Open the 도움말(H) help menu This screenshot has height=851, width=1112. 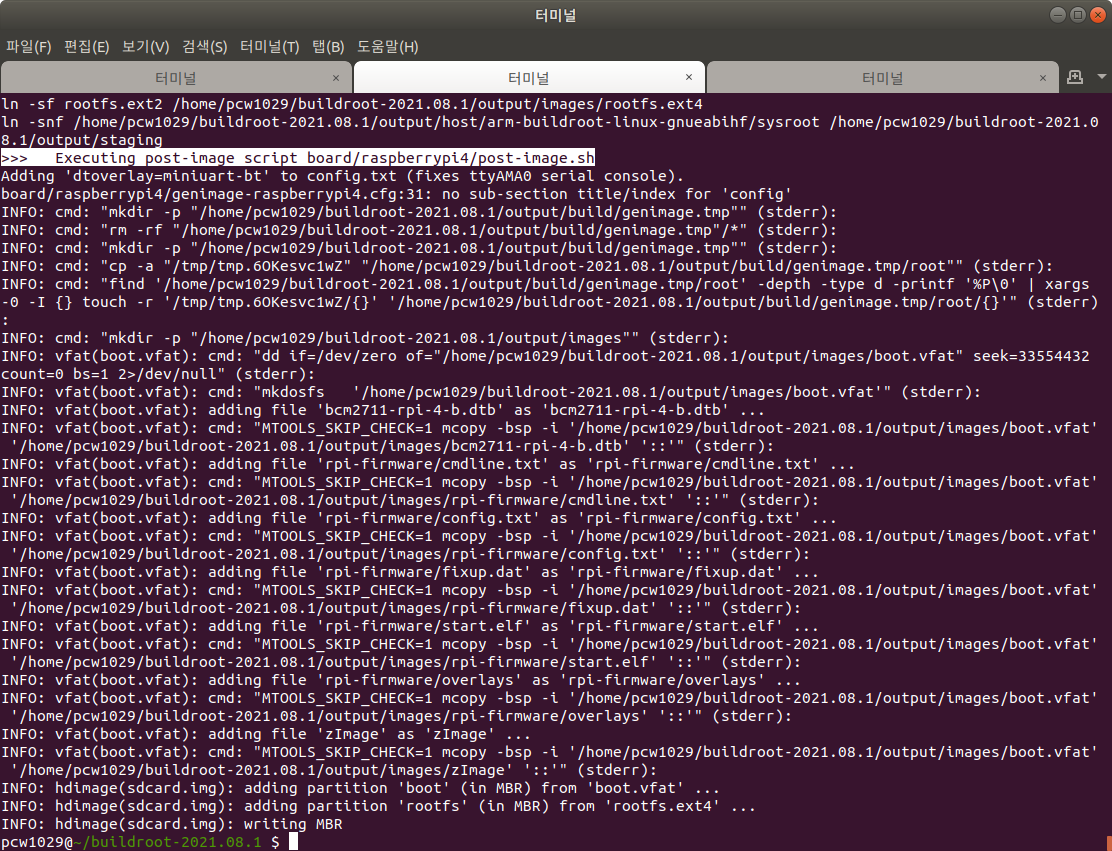(x=387, y=46)
